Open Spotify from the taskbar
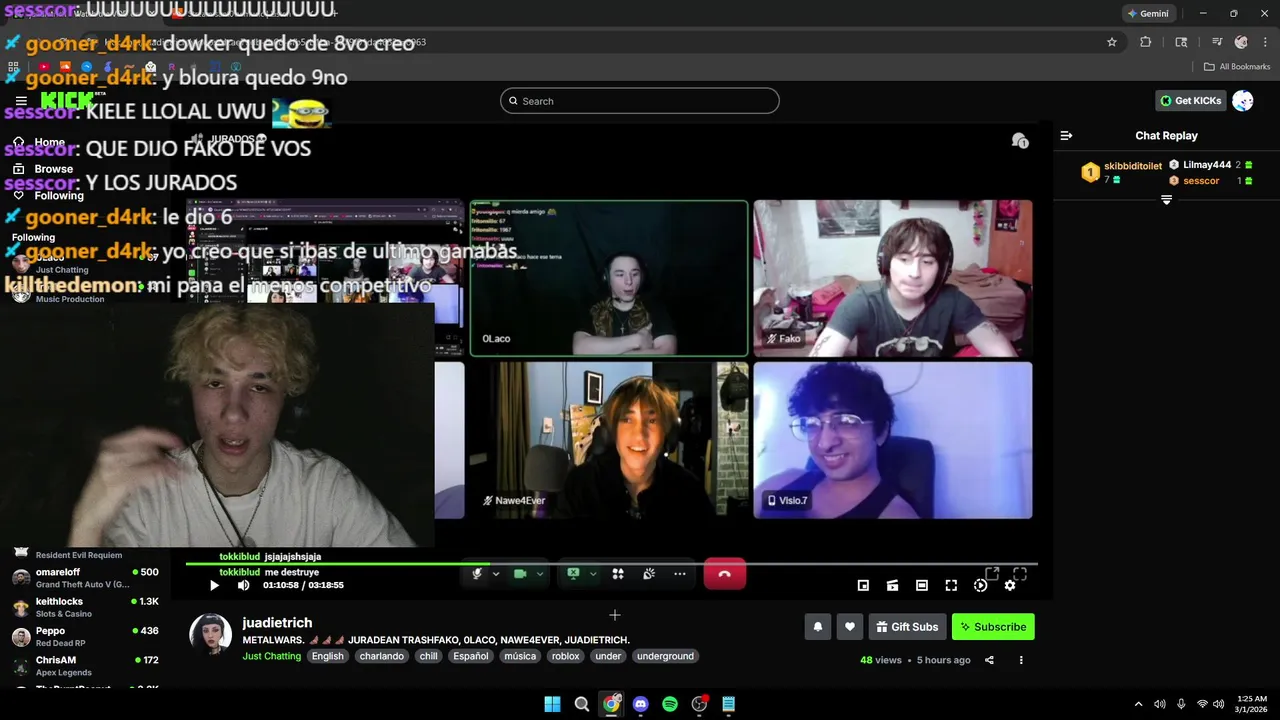 [x=670, y=704]
